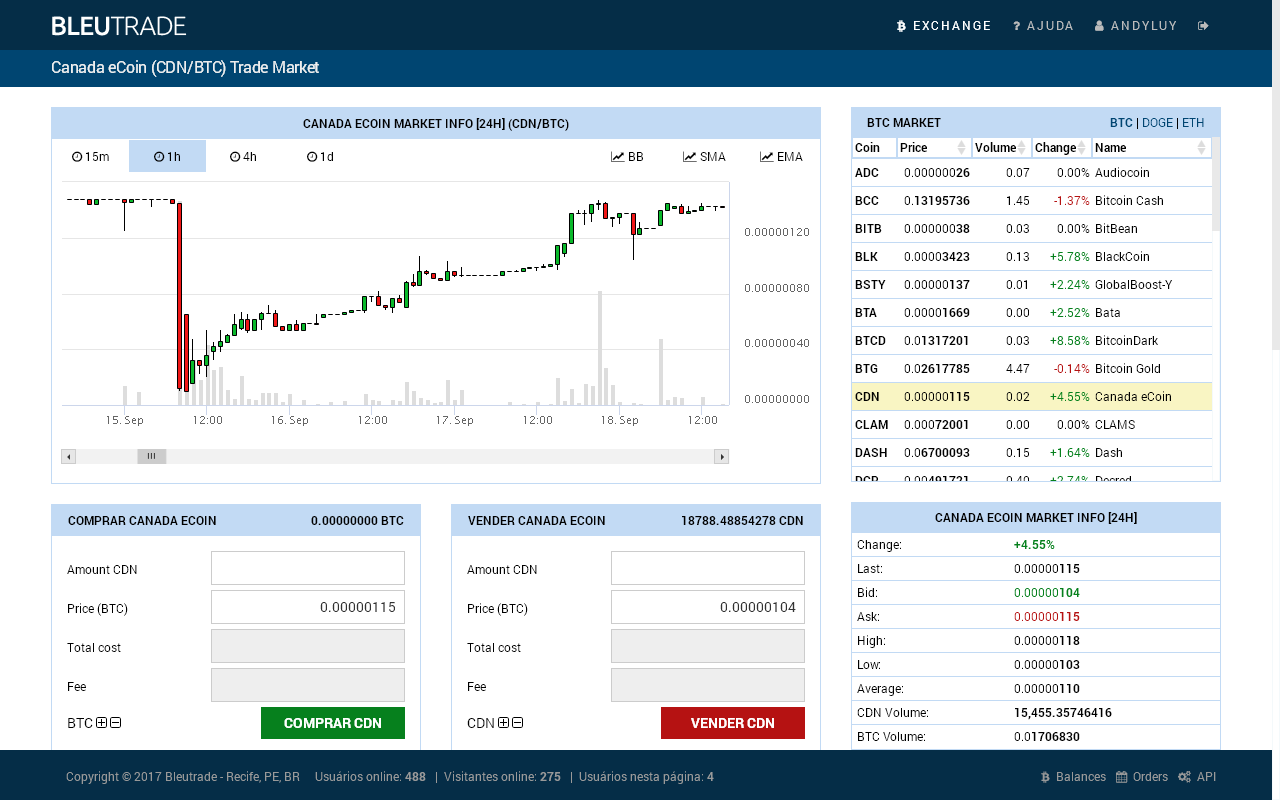Select the BCC Bitcoin Cash row
Screen dimensions: 1280x800
pos(1032,201)
